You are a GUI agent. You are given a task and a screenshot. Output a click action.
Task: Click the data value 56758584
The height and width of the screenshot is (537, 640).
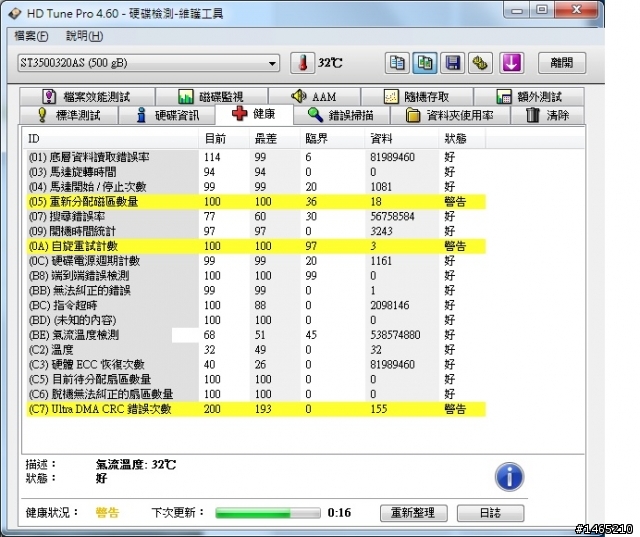[392, 216]
